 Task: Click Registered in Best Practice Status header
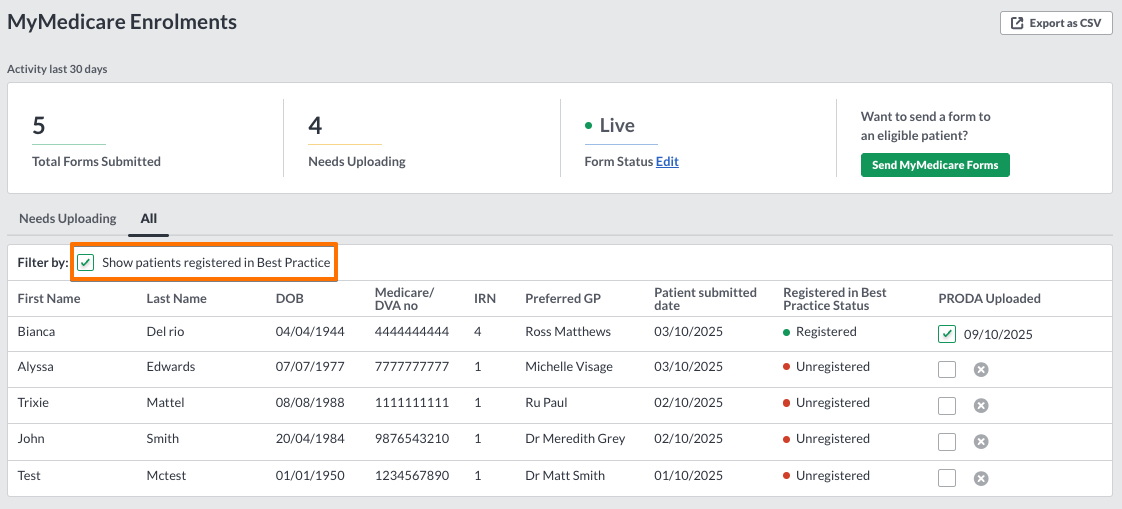[x=834, y=299]
